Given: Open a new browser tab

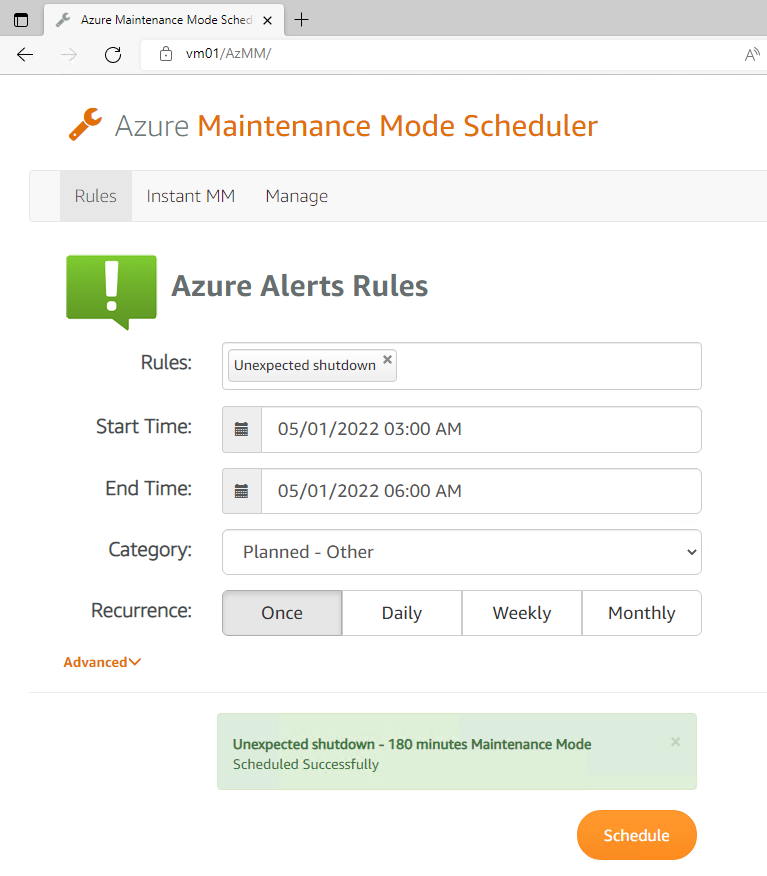Looking at the screenshot, I should (302, 20).
